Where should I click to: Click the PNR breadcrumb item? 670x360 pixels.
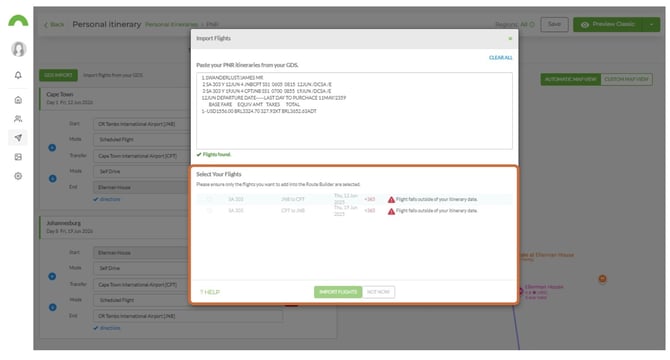pyautogui.click(x=212, y=24)
